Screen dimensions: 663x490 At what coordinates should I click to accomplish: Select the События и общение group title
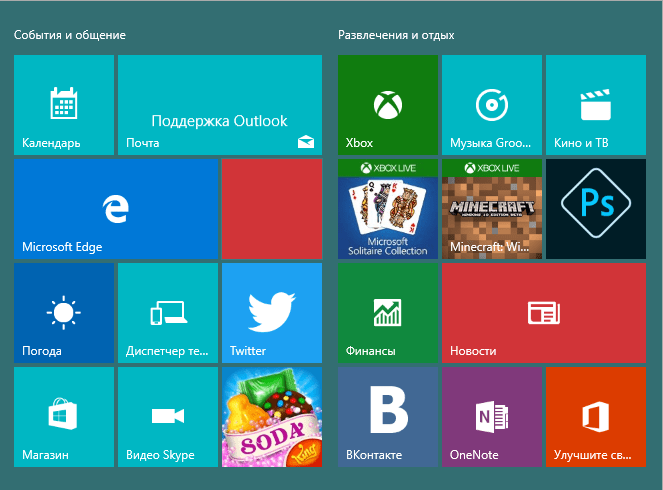[70, 35]
